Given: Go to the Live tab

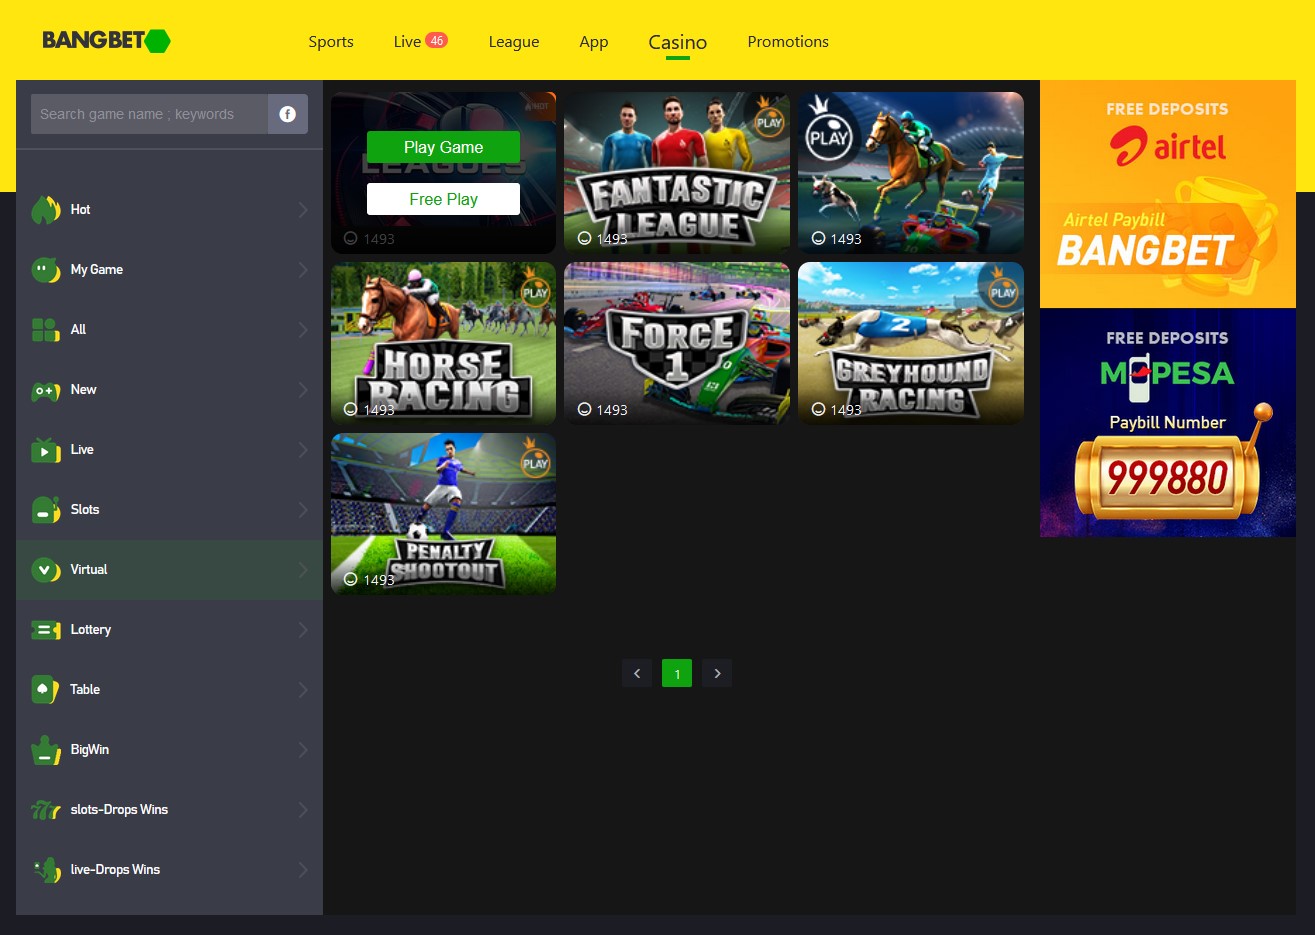Looking at the screenshot, I should (x=407, y=42).
